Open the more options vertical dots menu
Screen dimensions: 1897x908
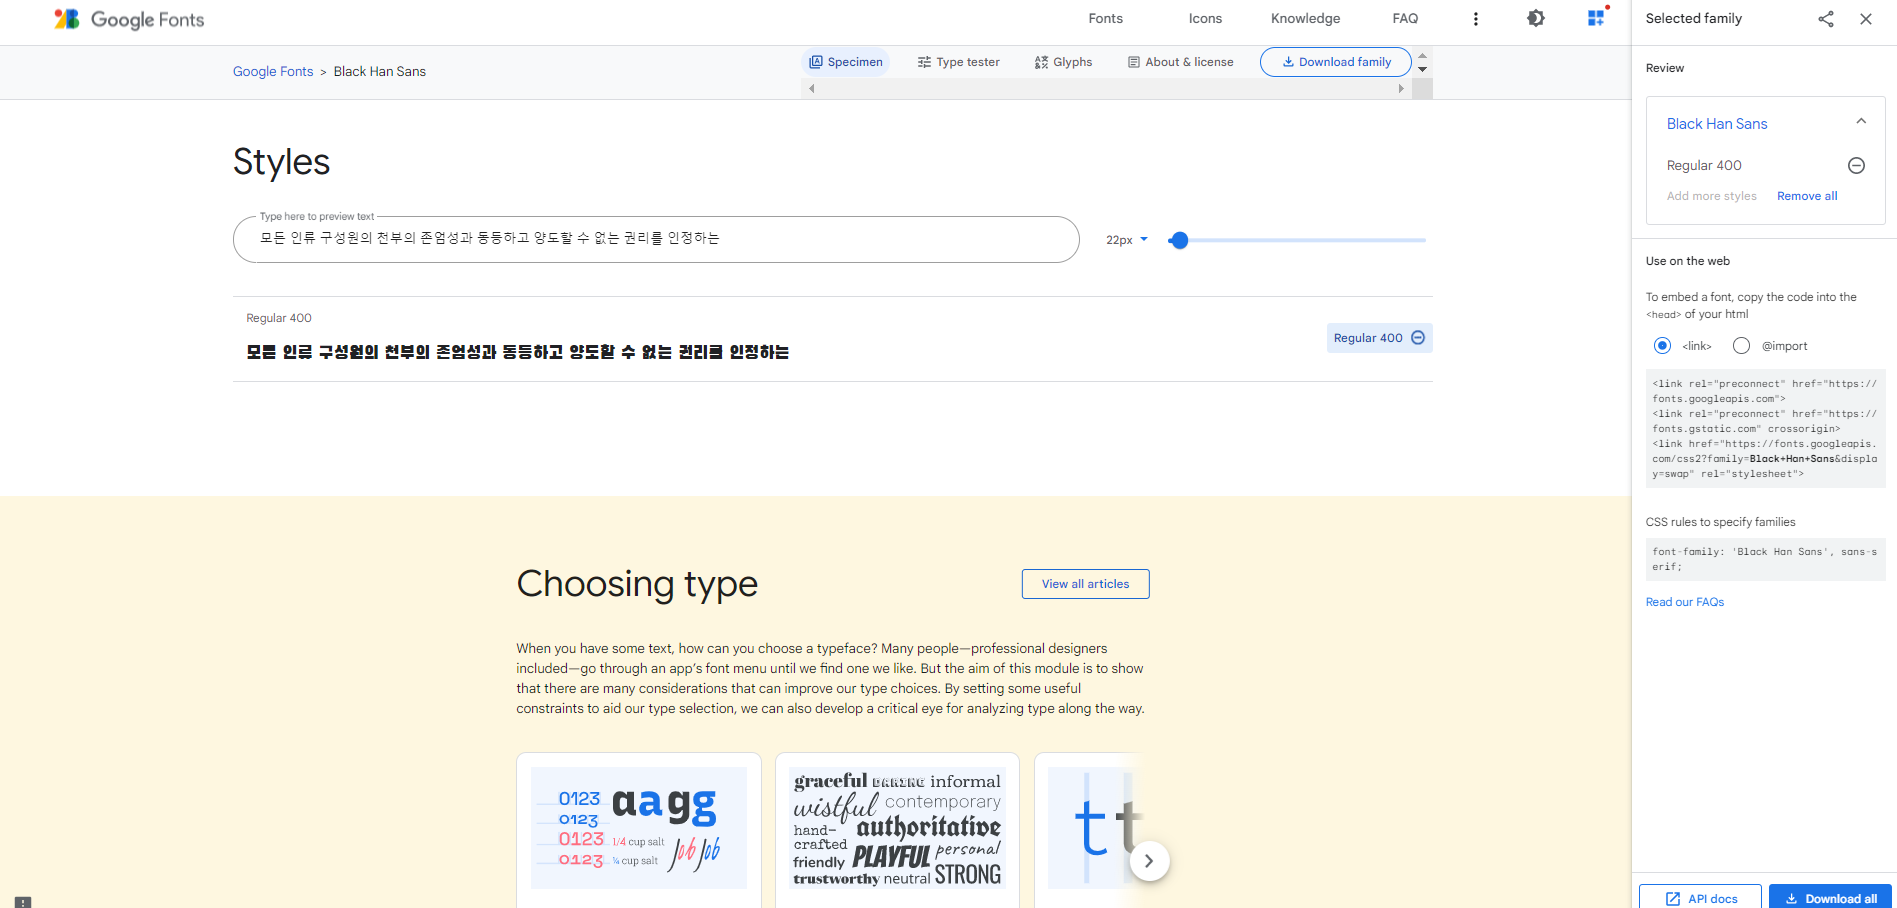tap(1476, 19)
